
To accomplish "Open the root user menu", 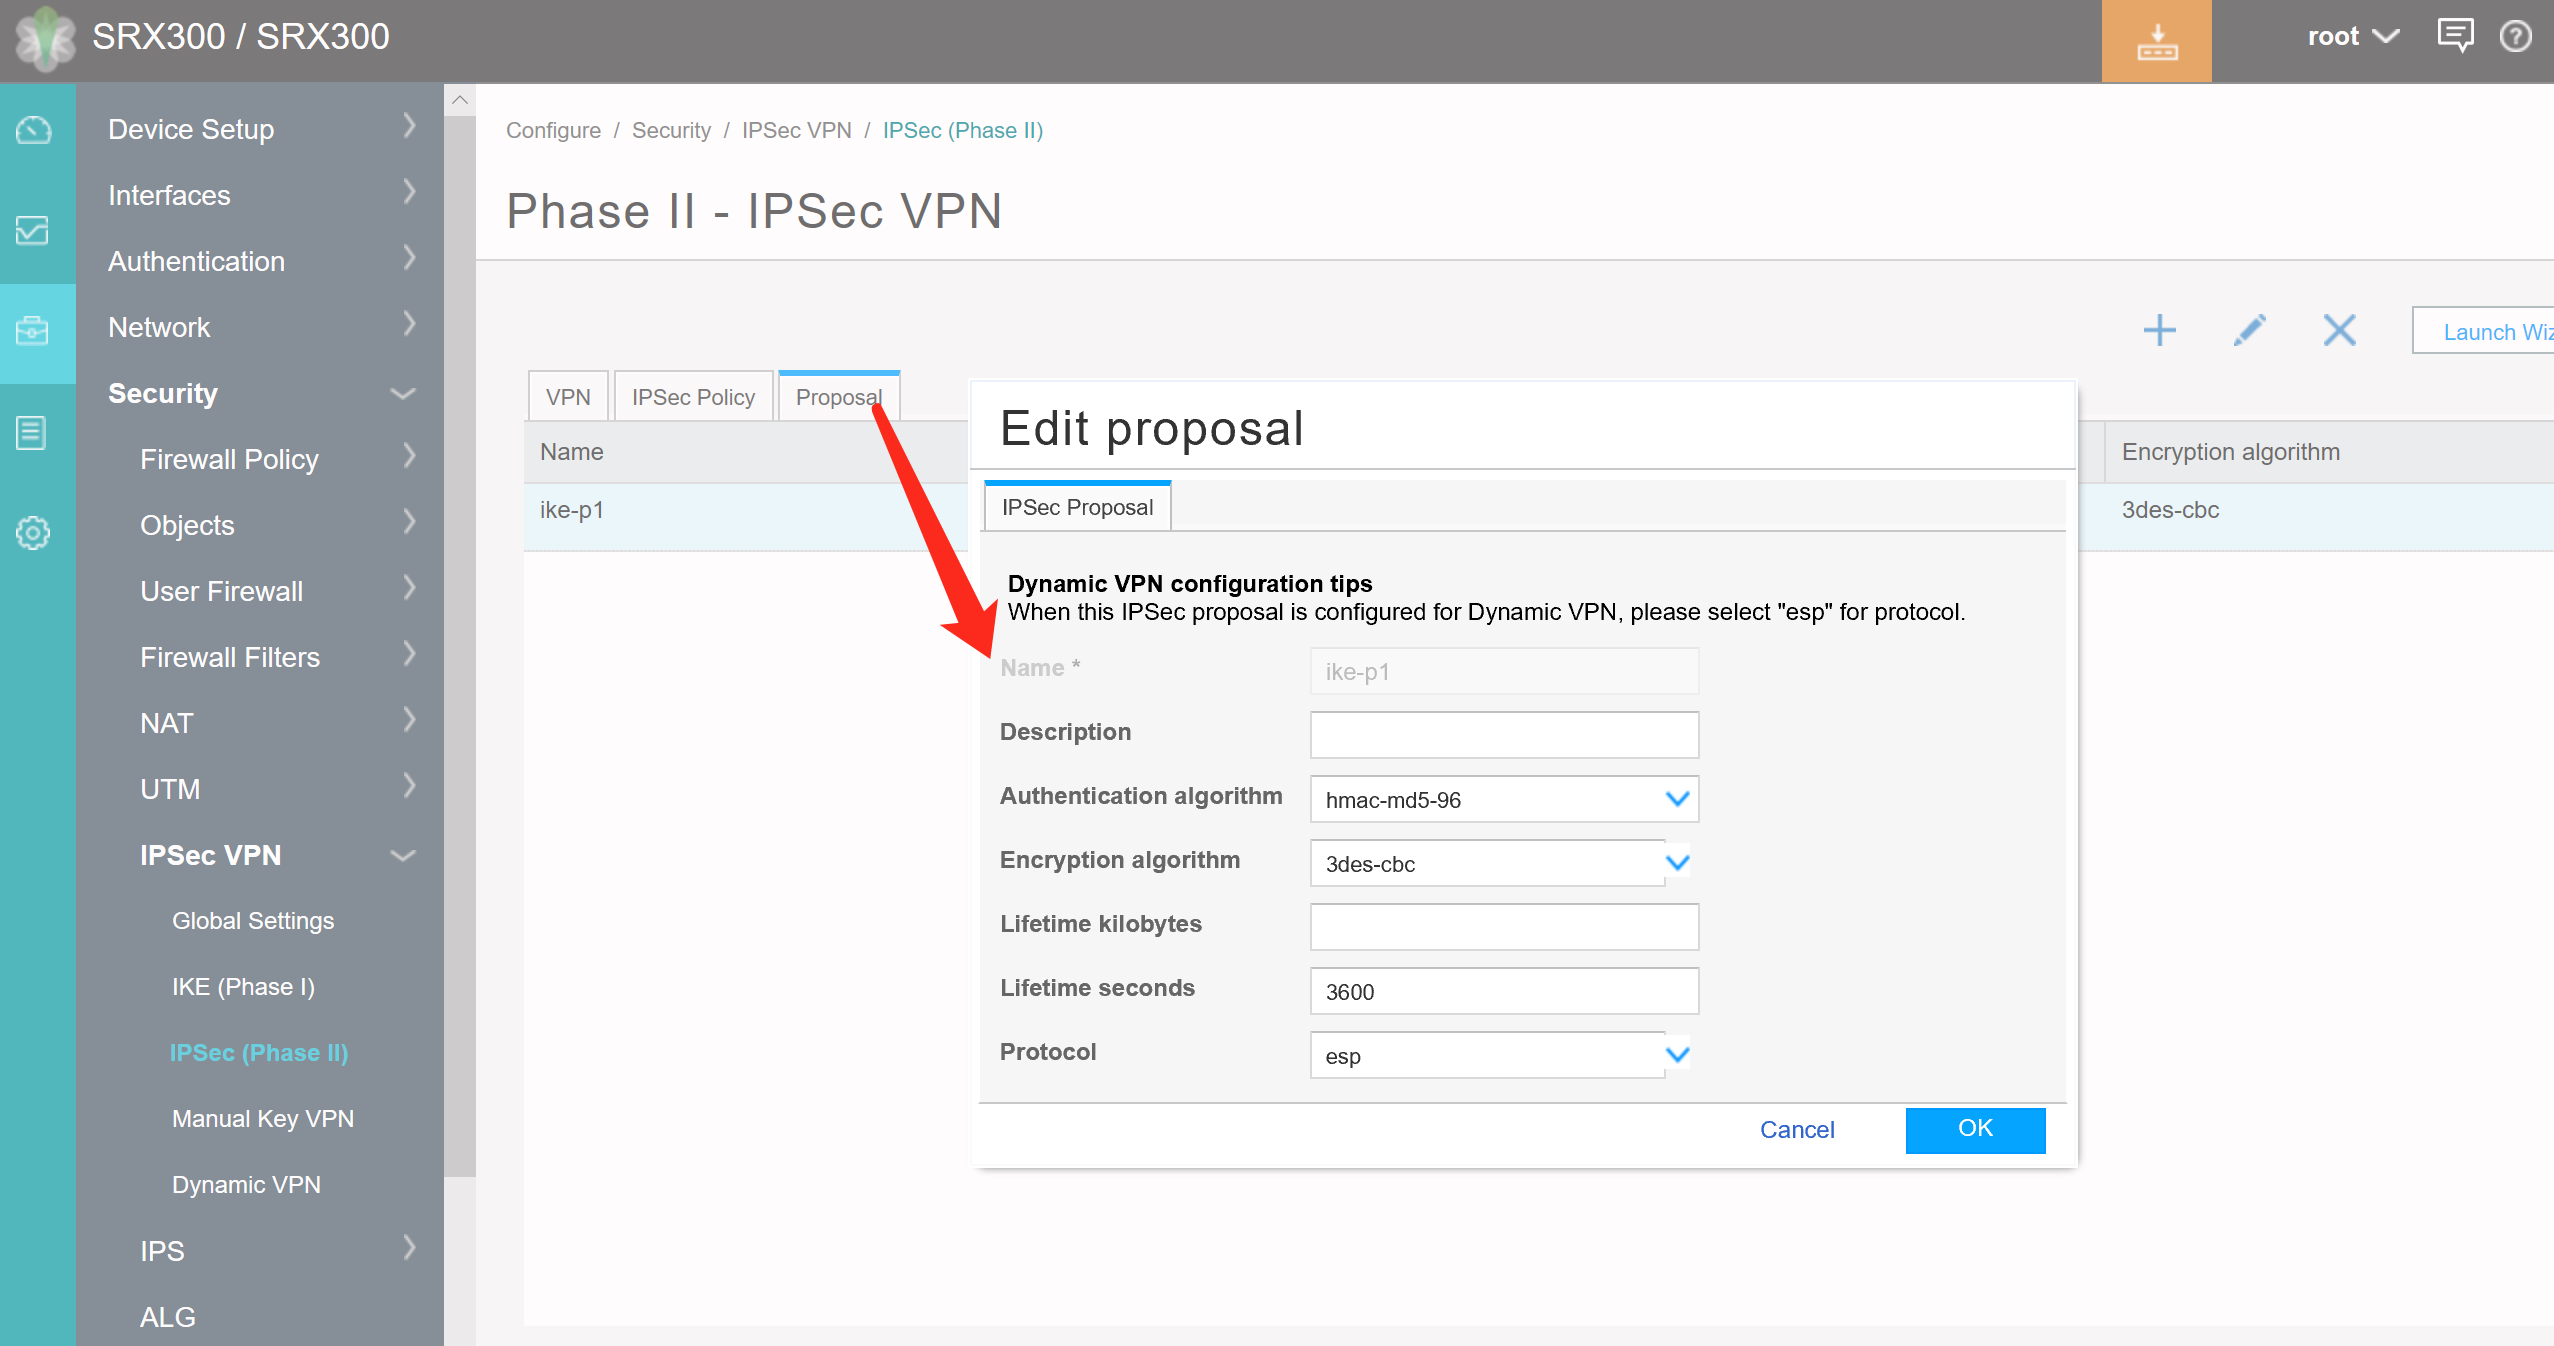I will 2352,37.
